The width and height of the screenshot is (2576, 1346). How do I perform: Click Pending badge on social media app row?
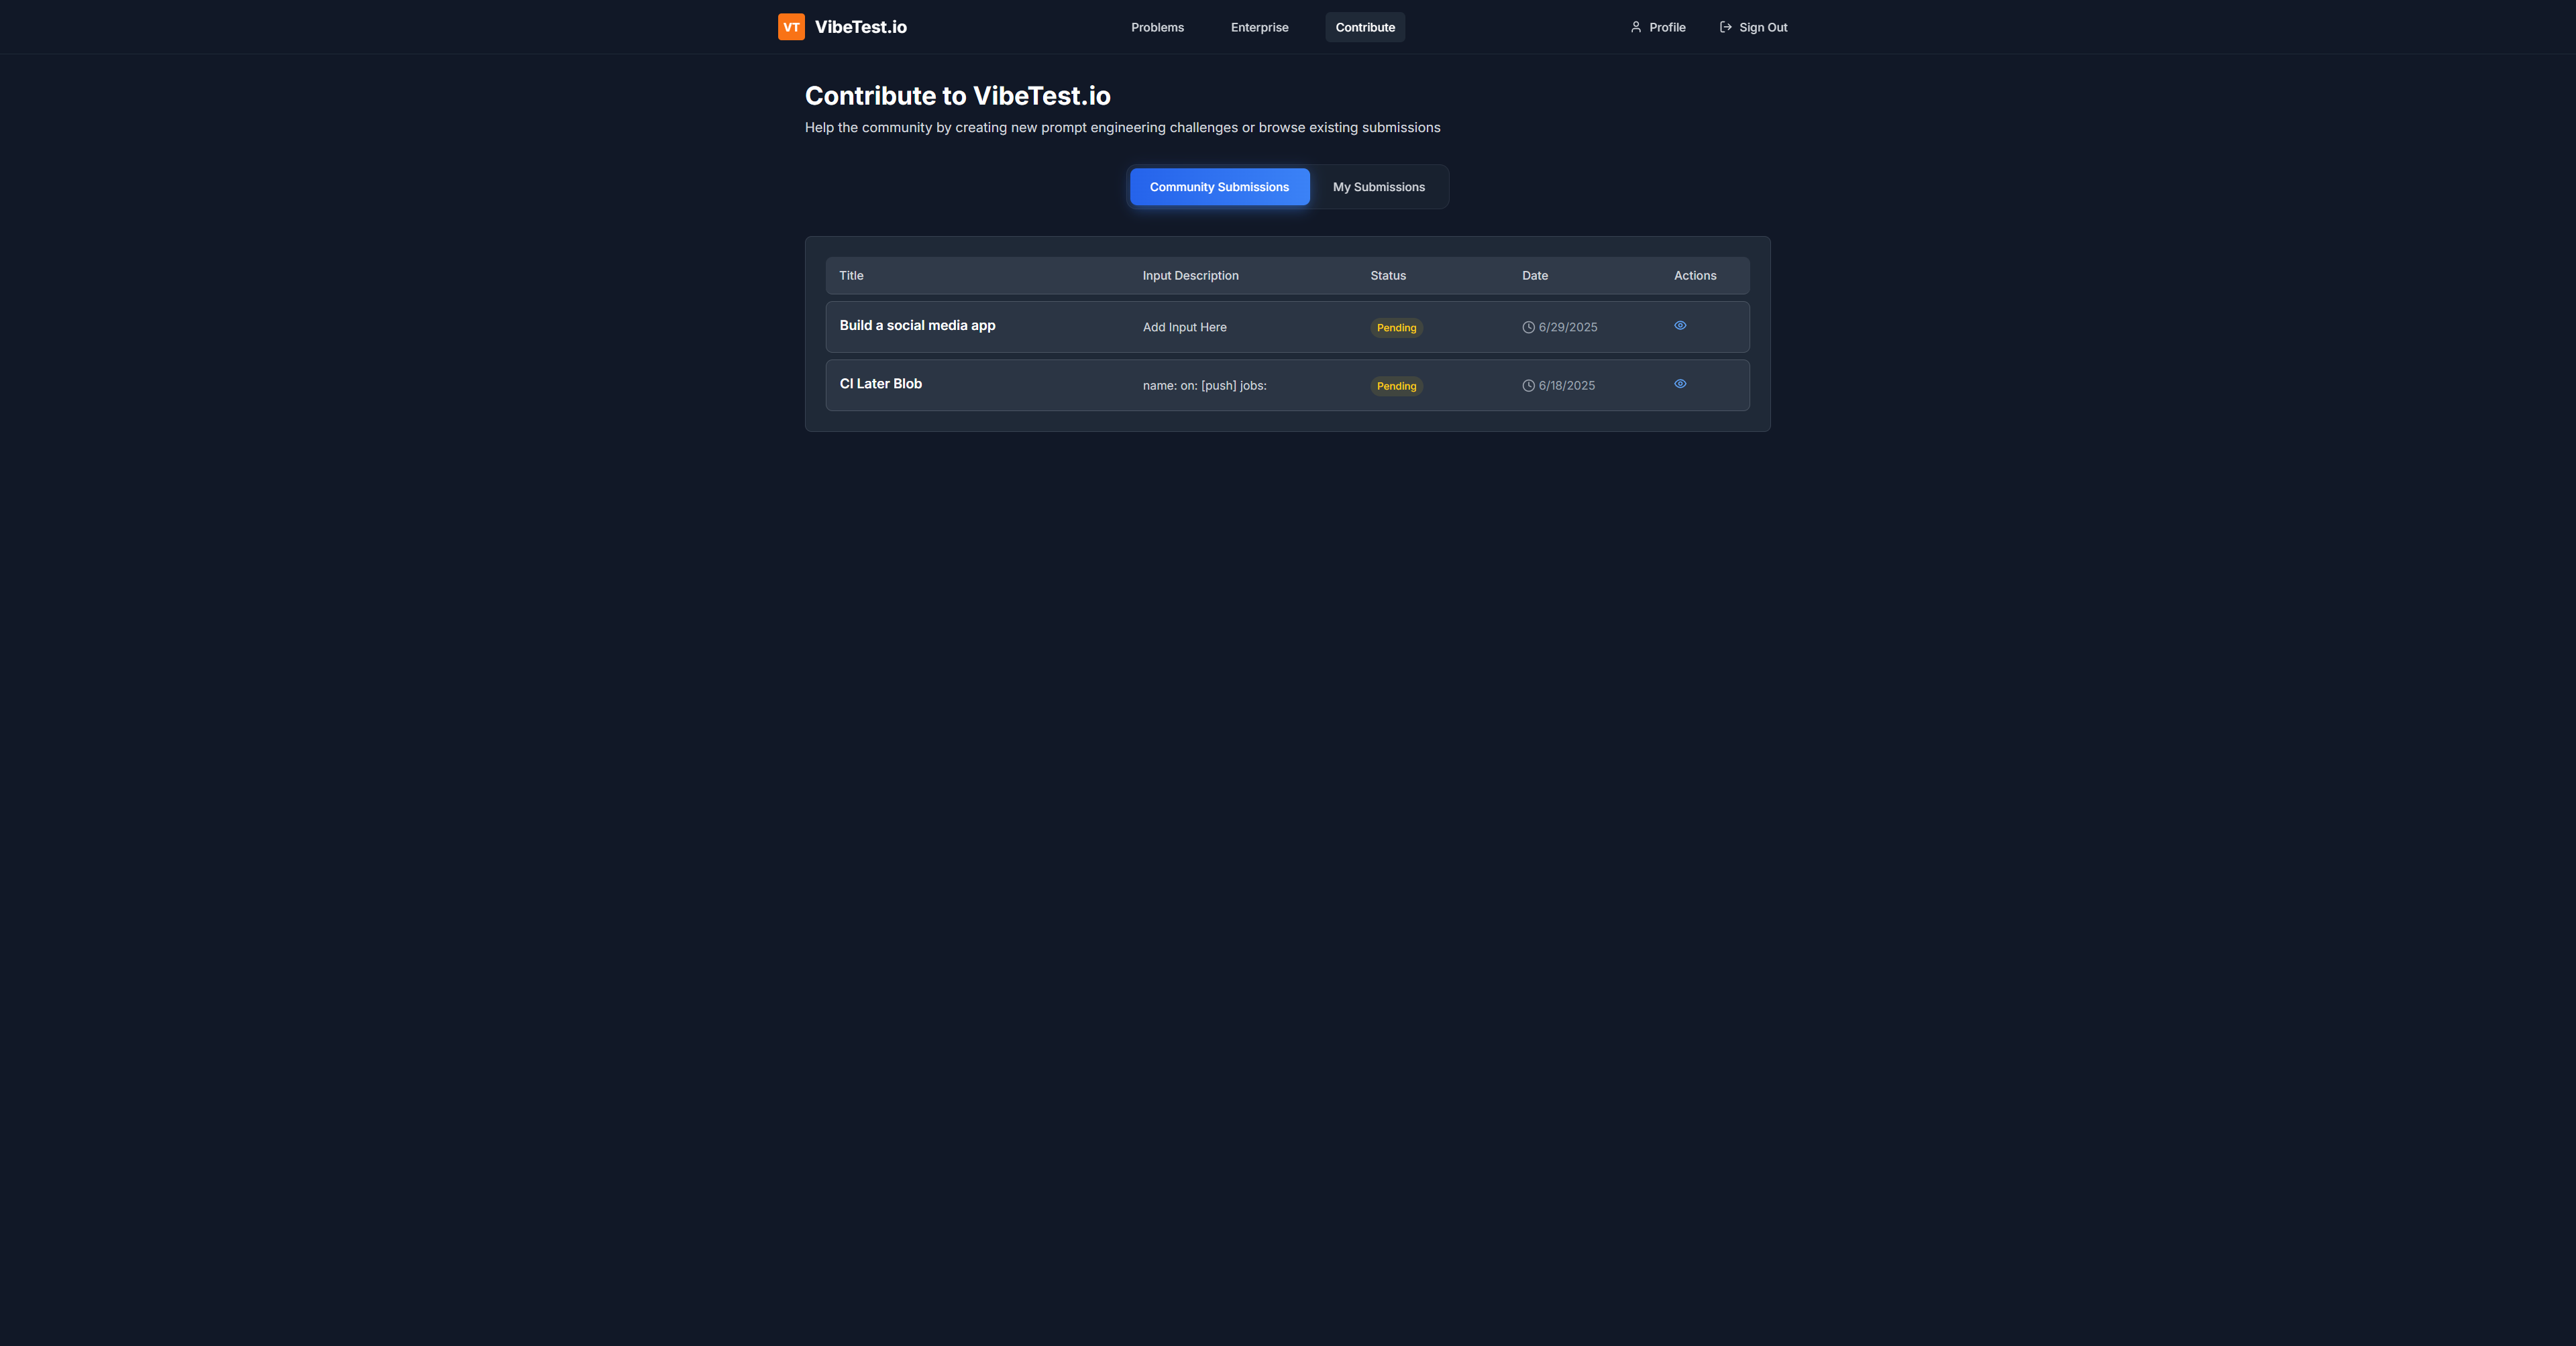(1396, 328)
